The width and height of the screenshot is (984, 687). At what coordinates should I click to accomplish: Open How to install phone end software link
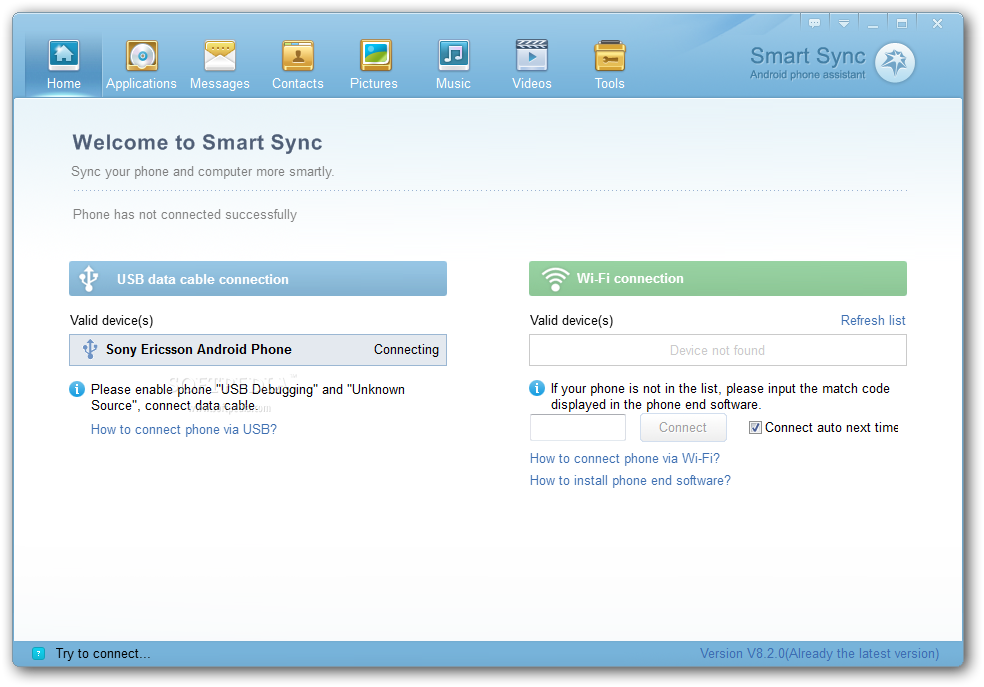click(630, 481)
